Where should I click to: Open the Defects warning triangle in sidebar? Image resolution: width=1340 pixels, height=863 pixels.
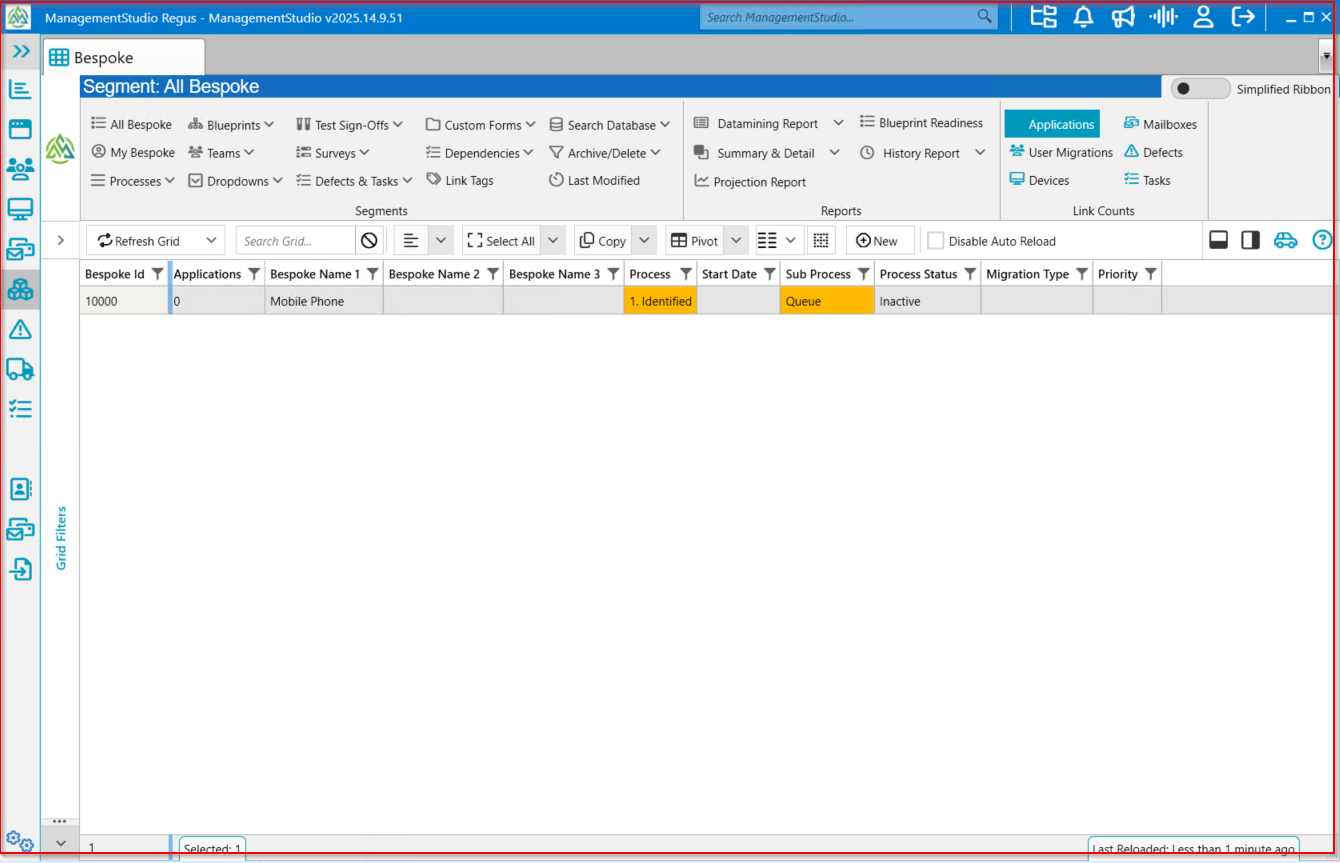[20, 329]
